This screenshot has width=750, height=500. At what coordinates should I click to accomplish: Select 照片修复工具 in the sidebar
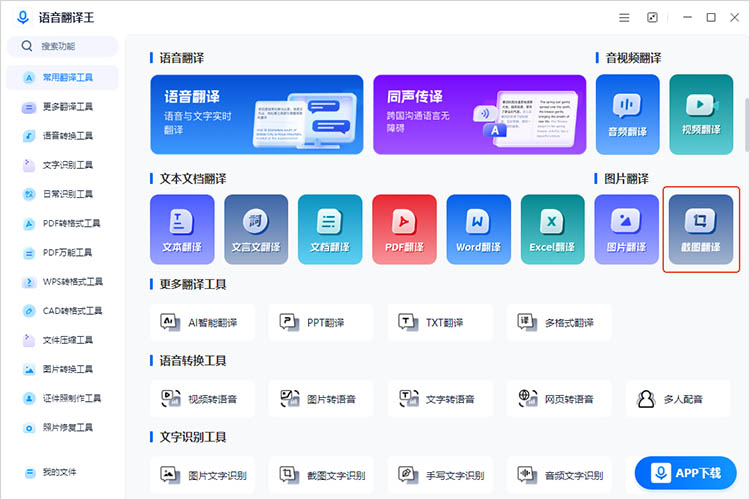pyautogui.click(x=62, y=428)
